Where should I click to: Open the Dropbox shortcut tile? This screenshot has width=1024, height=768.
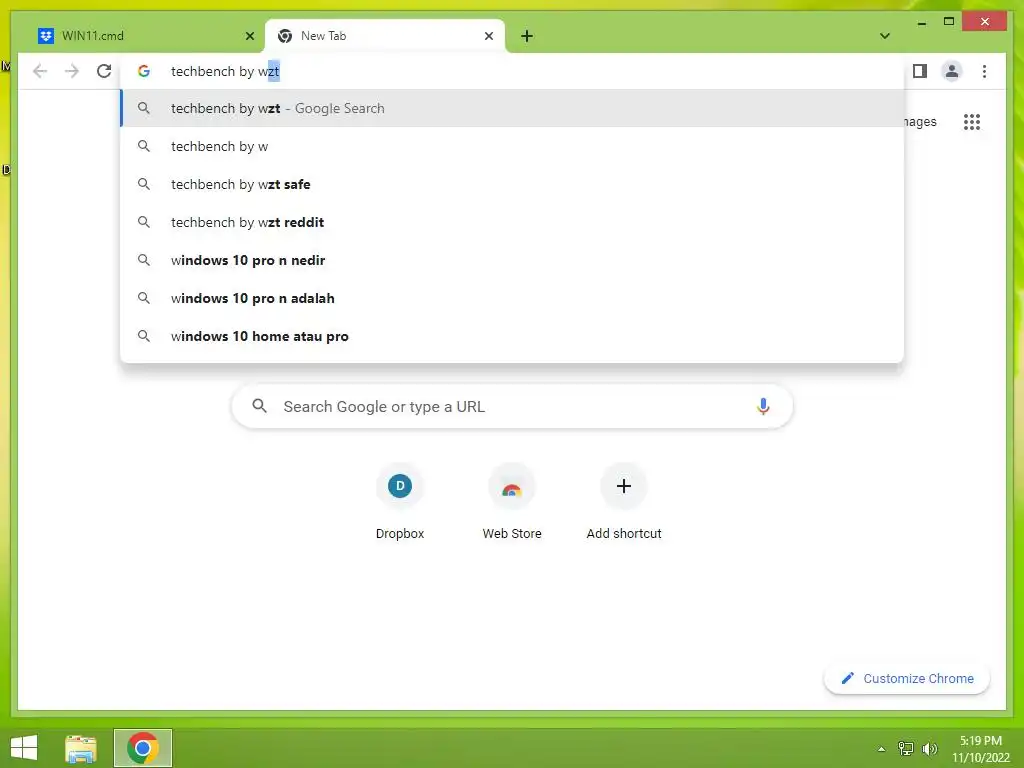tap(400, 502)
